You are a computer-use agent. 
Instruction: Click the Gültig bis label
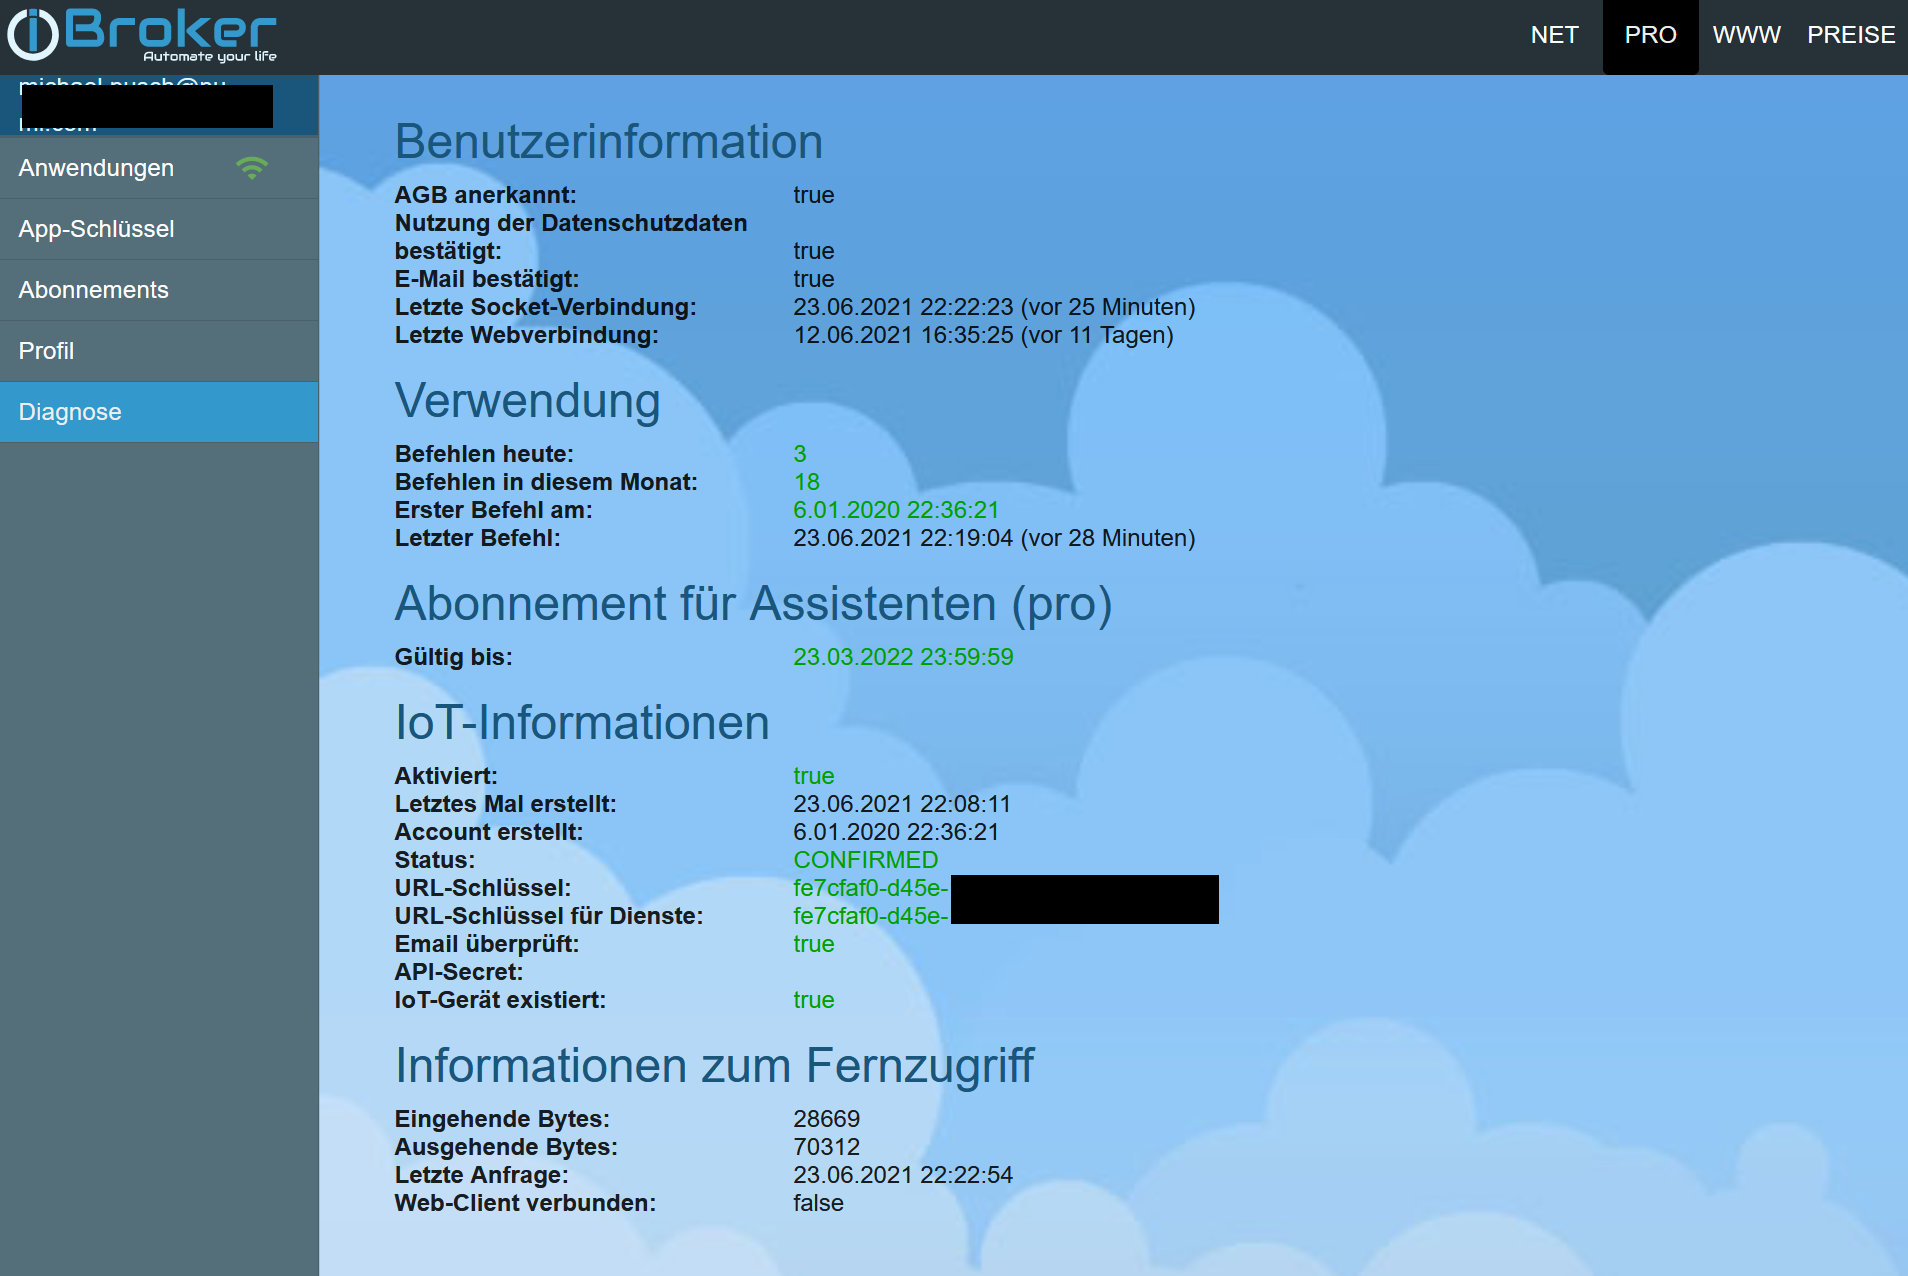tap(453, 657)
